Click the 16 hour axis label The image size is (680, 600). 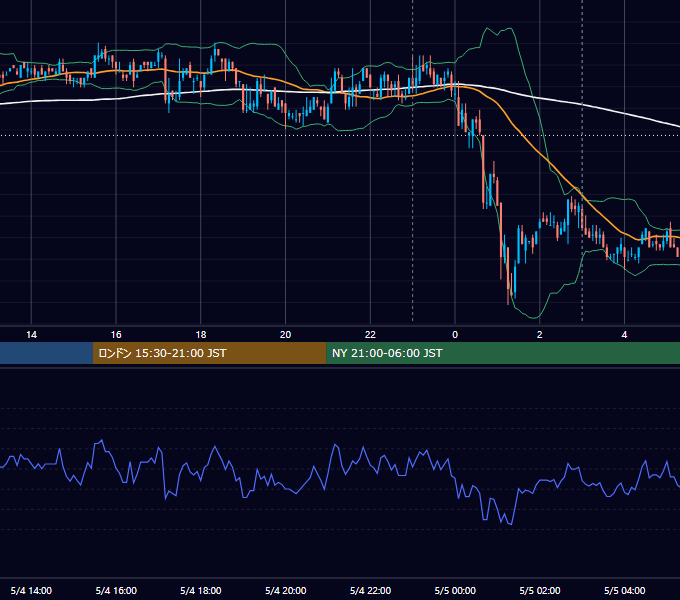point(116,335)
